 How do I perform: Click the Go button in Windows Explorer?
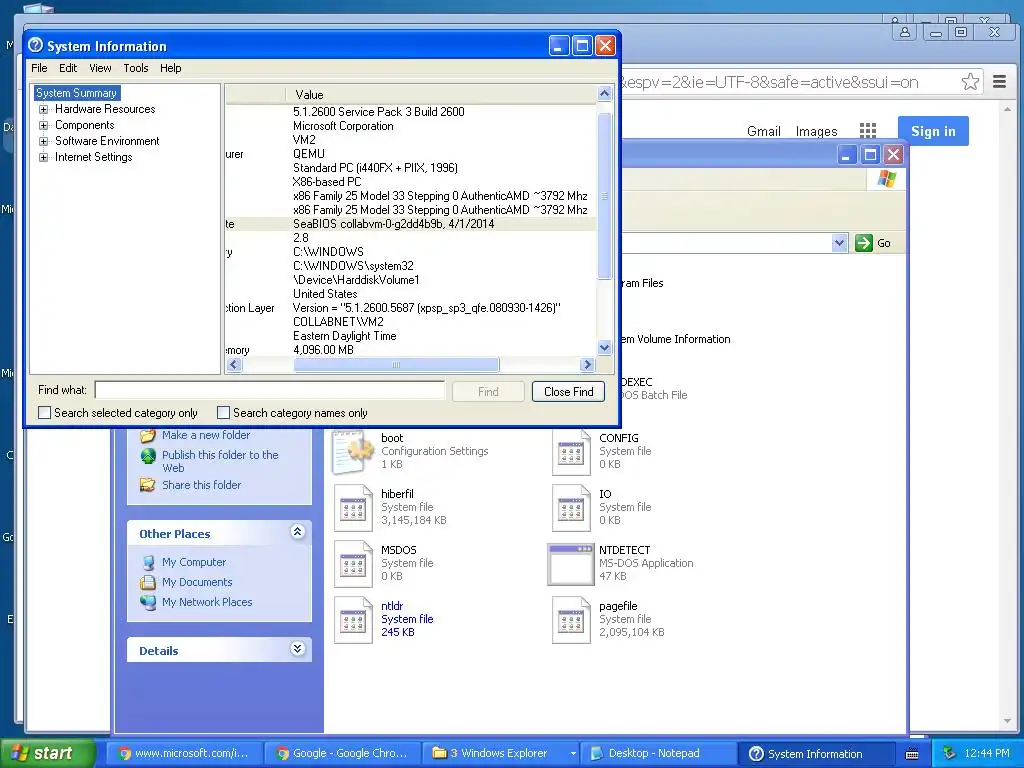[873, 243]
